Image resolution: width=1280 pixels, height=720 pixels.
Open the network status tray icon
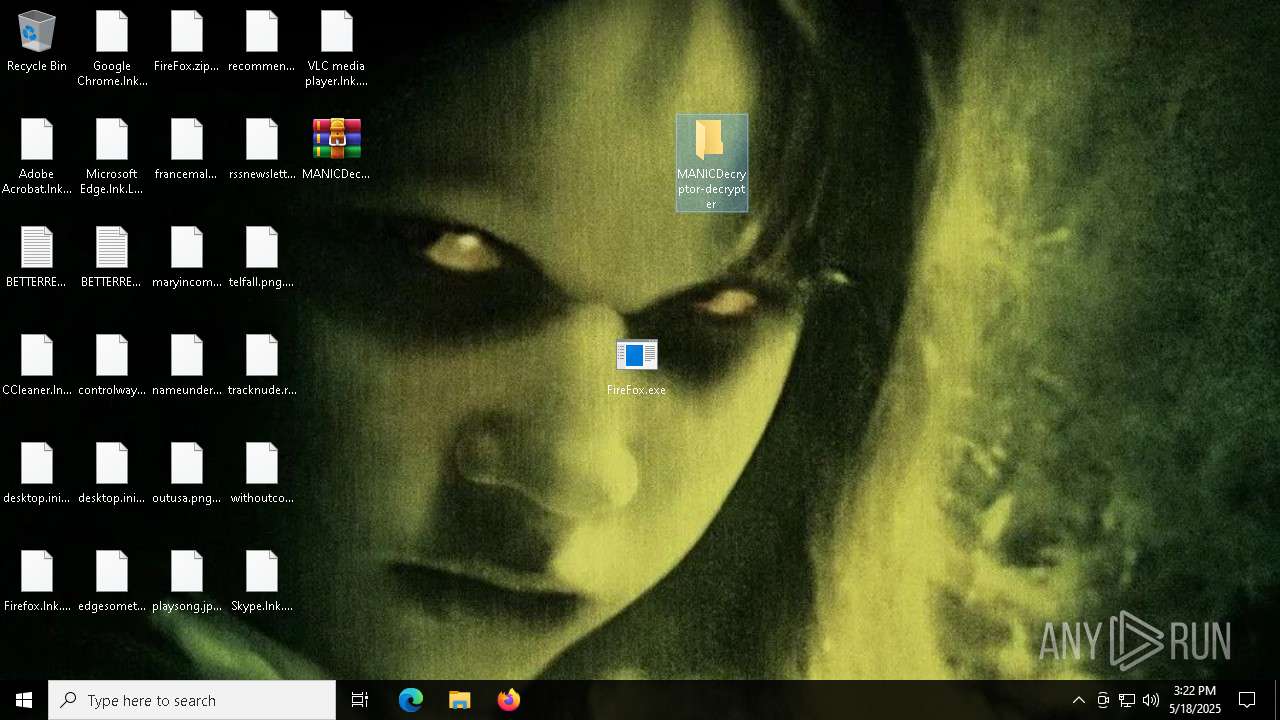click(x=1127, y=700)
